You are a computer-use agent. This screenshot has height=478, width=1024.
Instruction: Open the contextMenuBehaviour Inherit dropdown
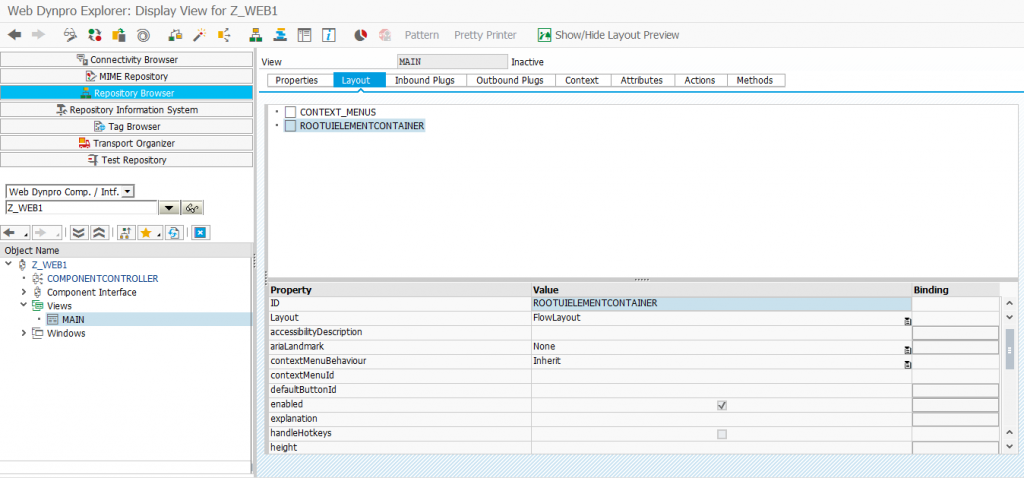coord(908,364)
